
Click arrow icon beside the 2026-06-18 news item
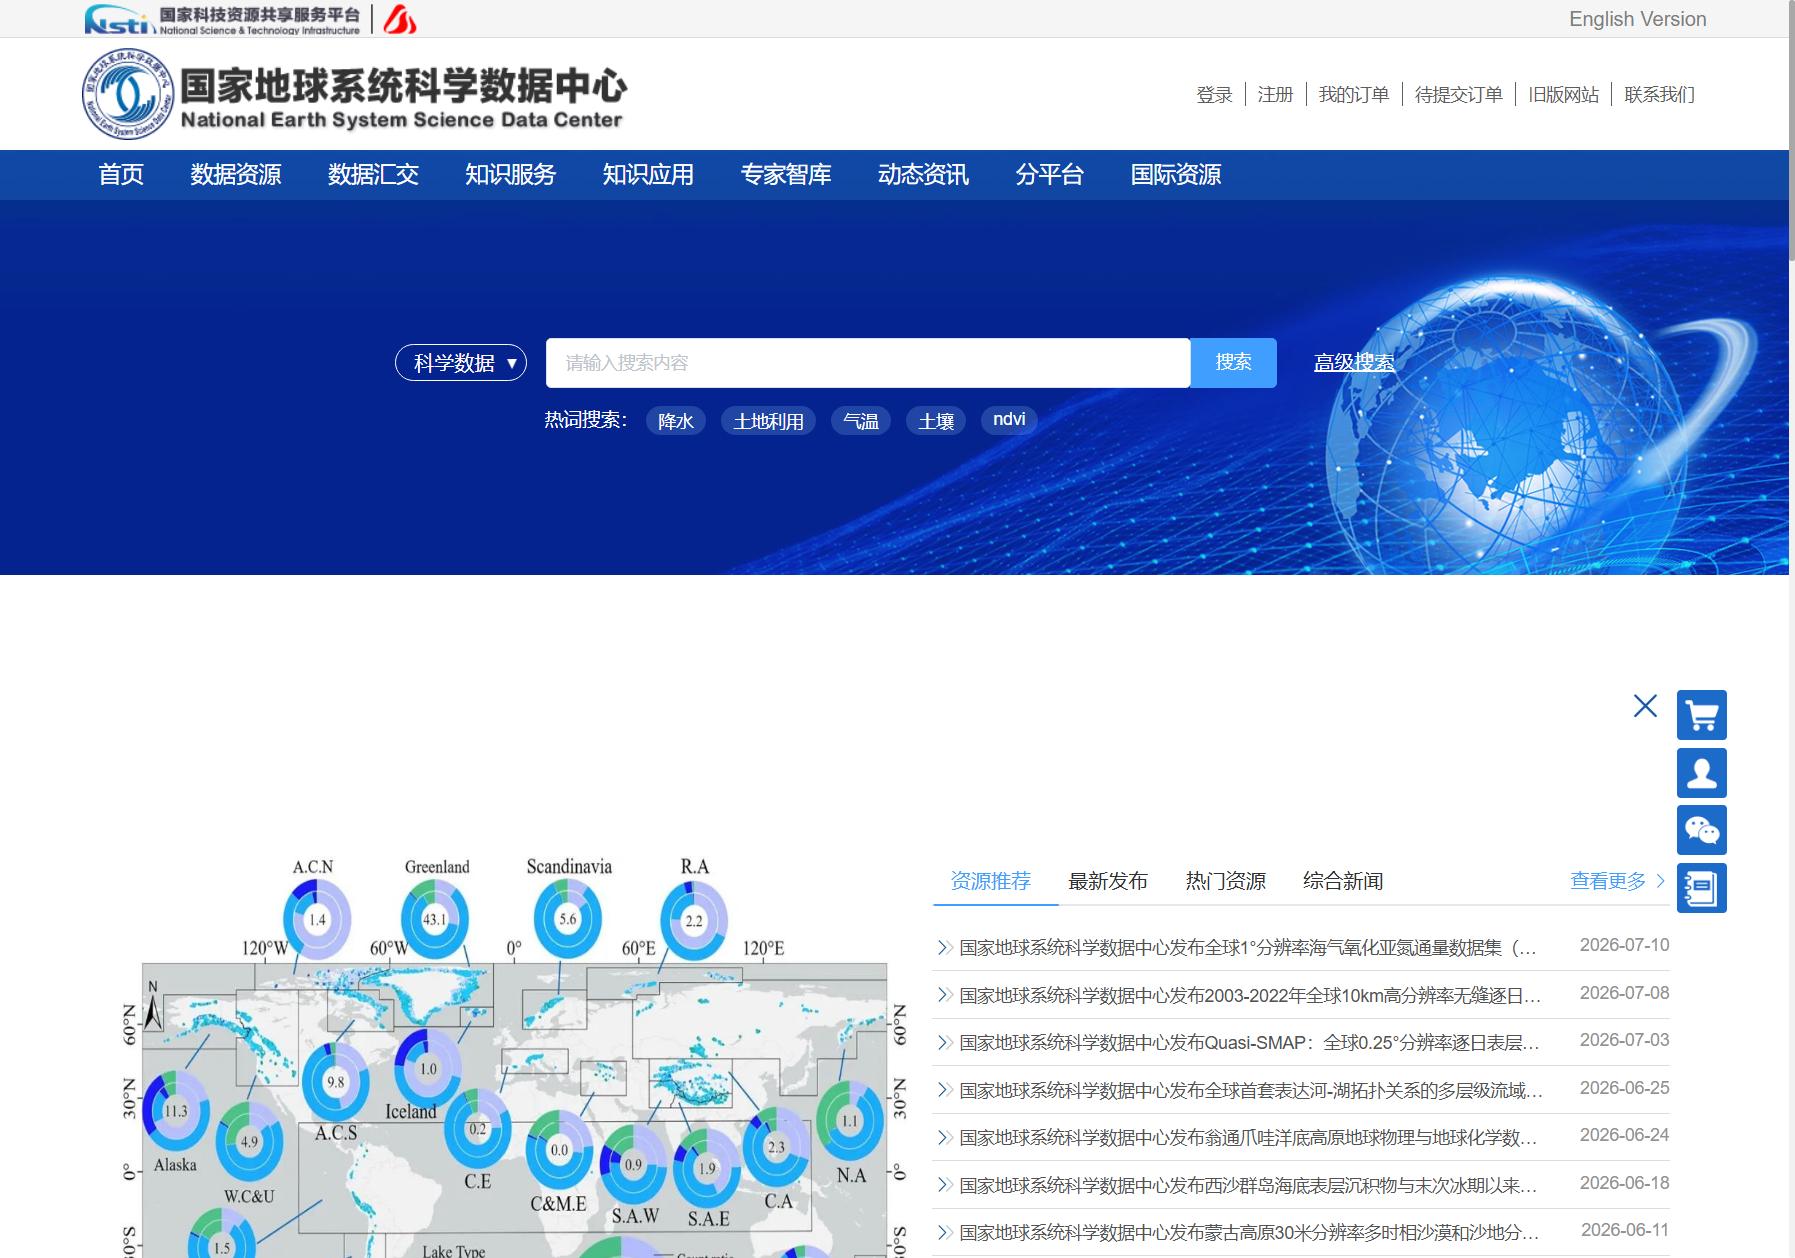tap(944, 1185)
